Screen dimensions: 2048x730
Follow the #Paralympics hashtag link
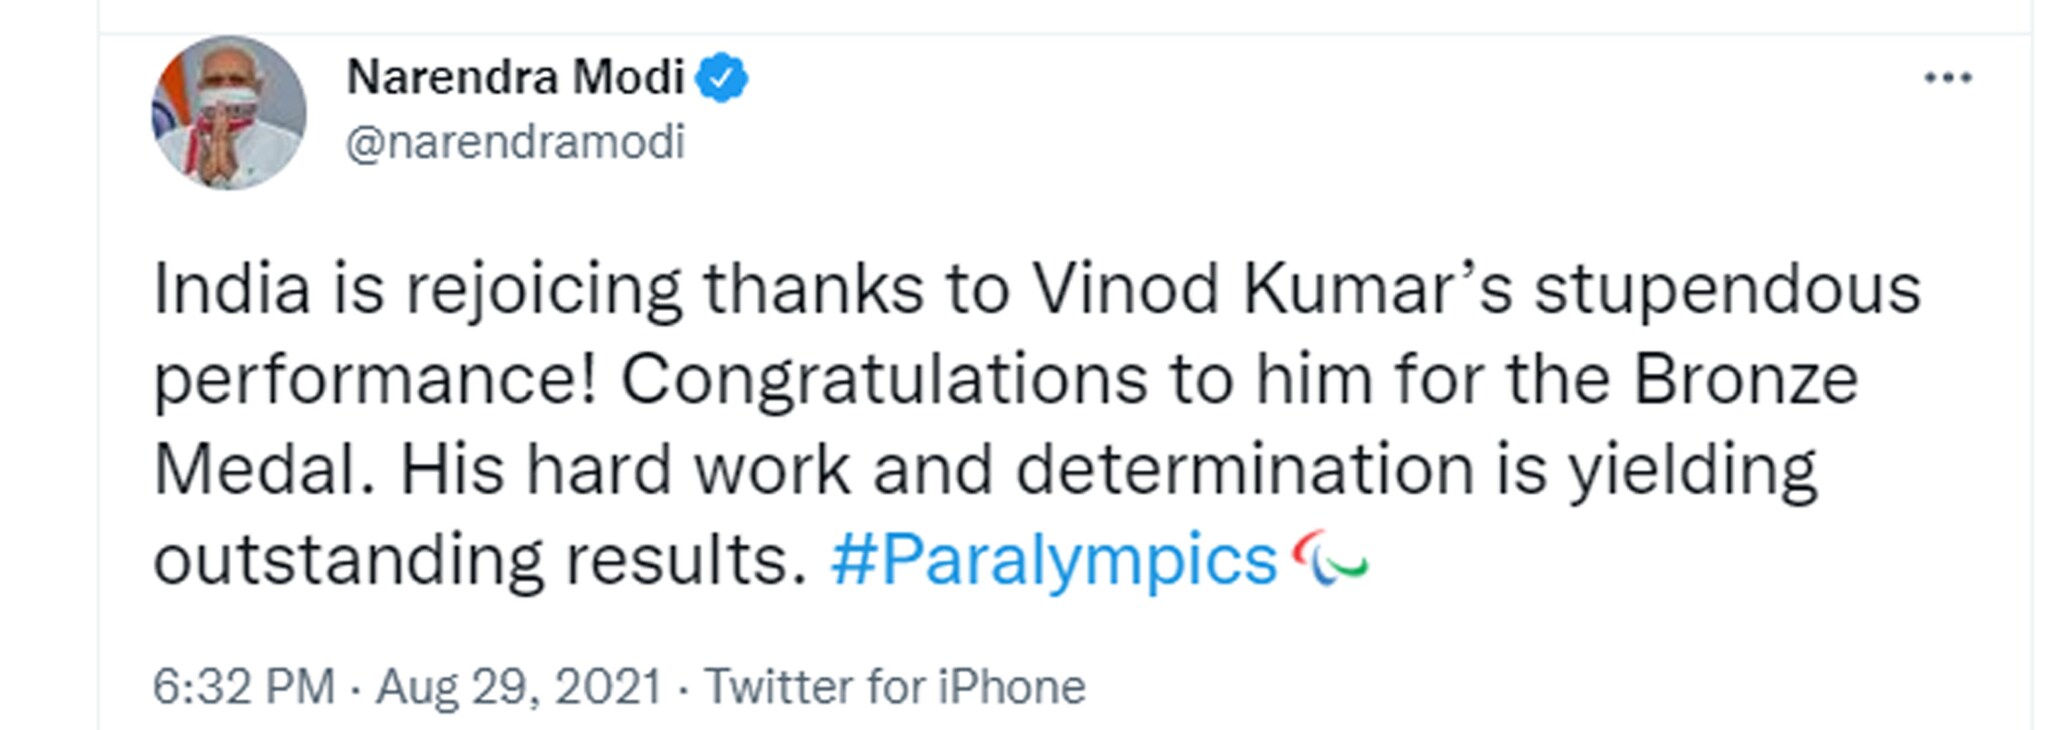pos(1053,560)
